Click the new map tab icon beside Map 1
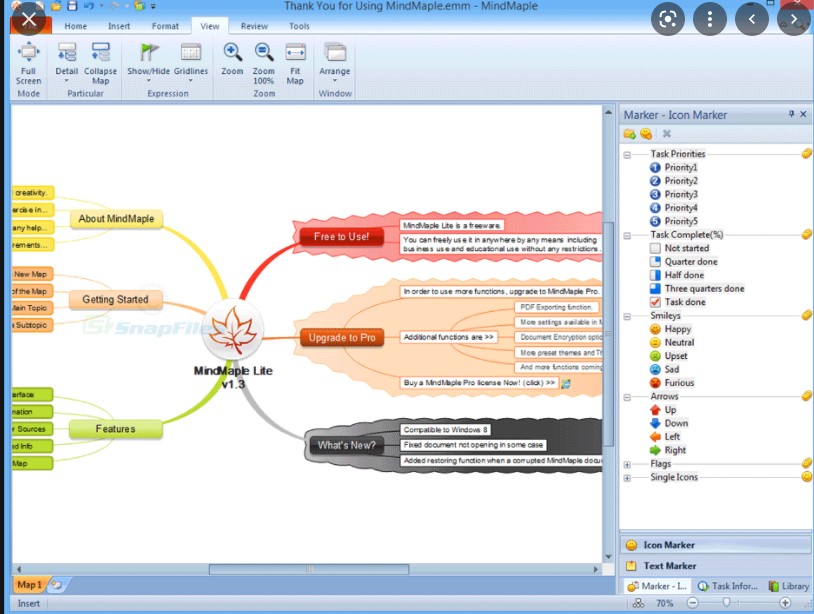This screenshot has height=614, width=814. 57,585
